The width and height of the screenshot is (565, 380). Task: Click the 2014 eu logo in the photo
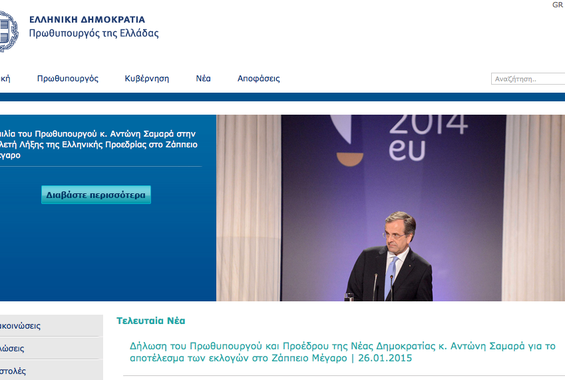click(x=428, y=137)
